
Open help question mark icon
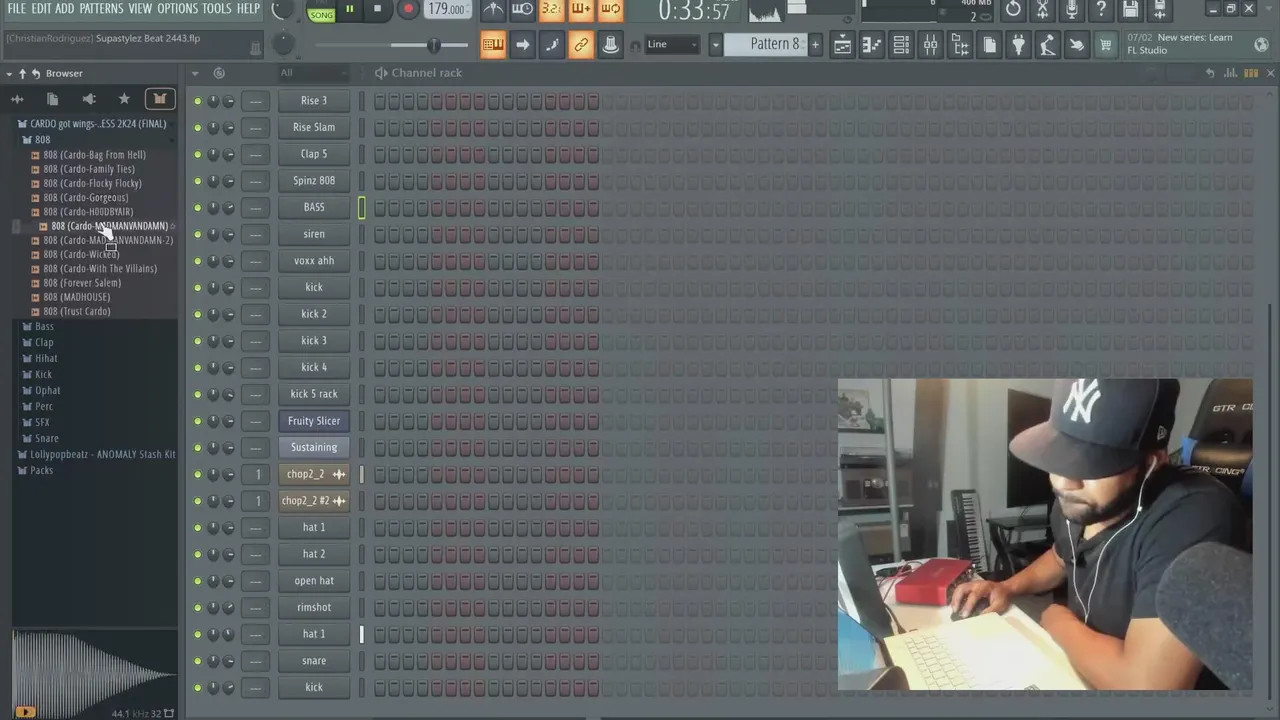coord(1101,10)
